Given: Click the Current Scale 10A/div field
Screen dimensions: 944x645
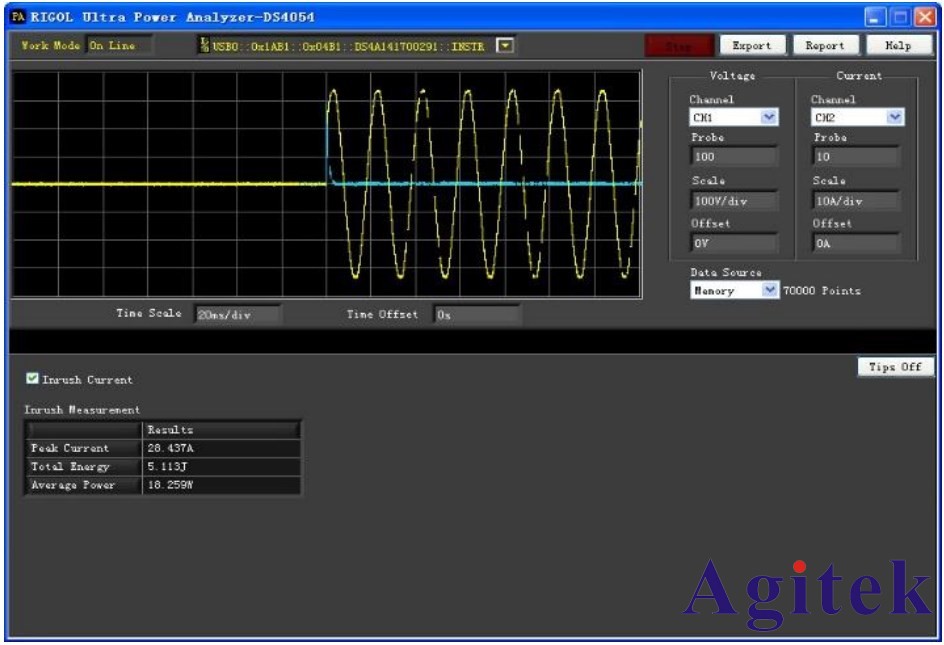Looking at the screenshot, I should pyautogui.click(x=855, y=201).
